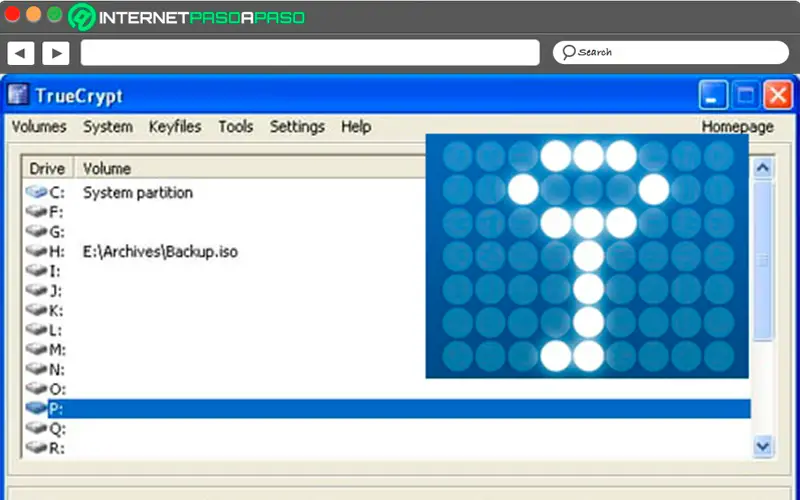Image resolution: width=800 pixels, height=500 pixels.
Task: Click the TrueCrypt title bar icon
Action: [x=18, y=94]
